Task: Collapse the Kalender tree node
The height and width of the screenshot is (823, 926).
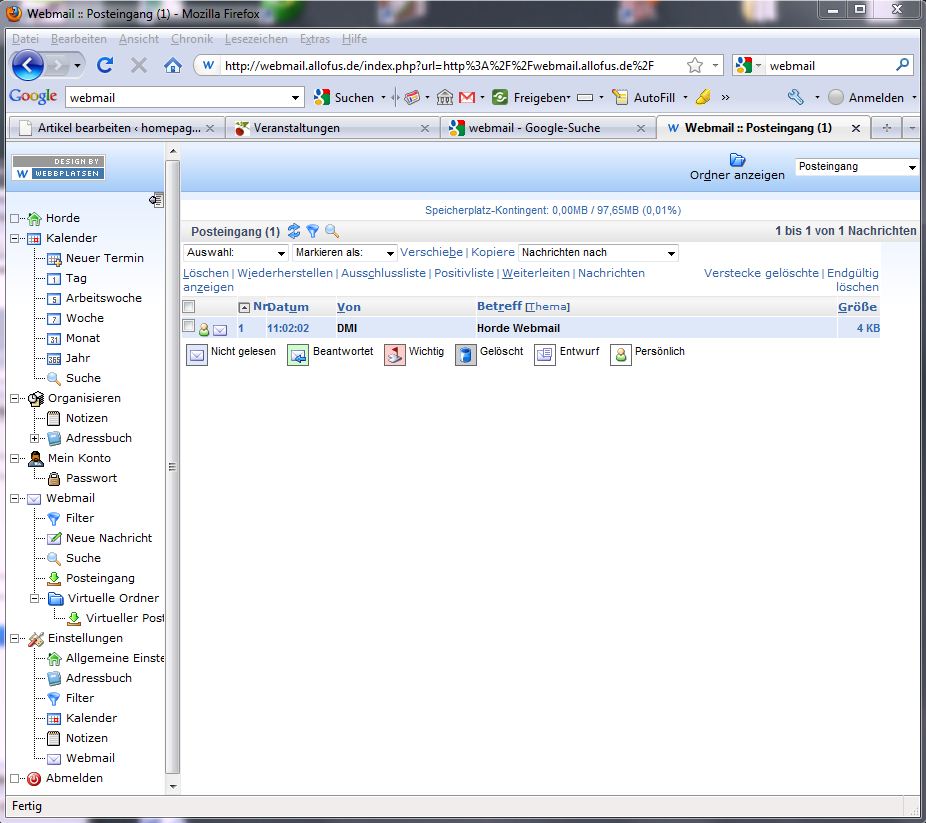Action: tap(15, 239)
